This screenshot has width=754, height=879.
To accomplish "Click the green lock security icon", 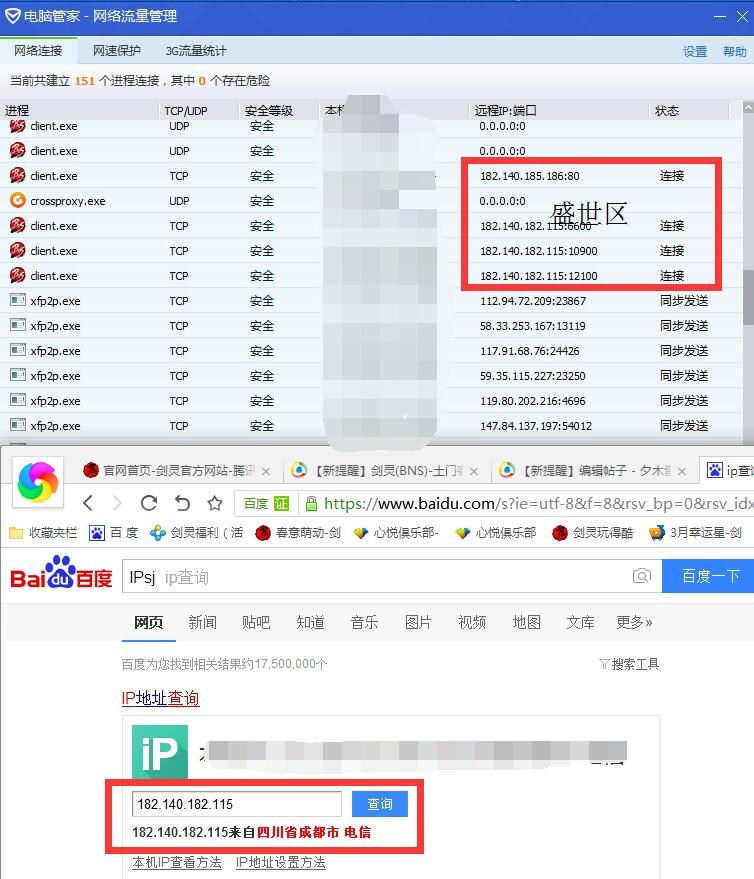I will pyautogui.click(x=311, y=503).
